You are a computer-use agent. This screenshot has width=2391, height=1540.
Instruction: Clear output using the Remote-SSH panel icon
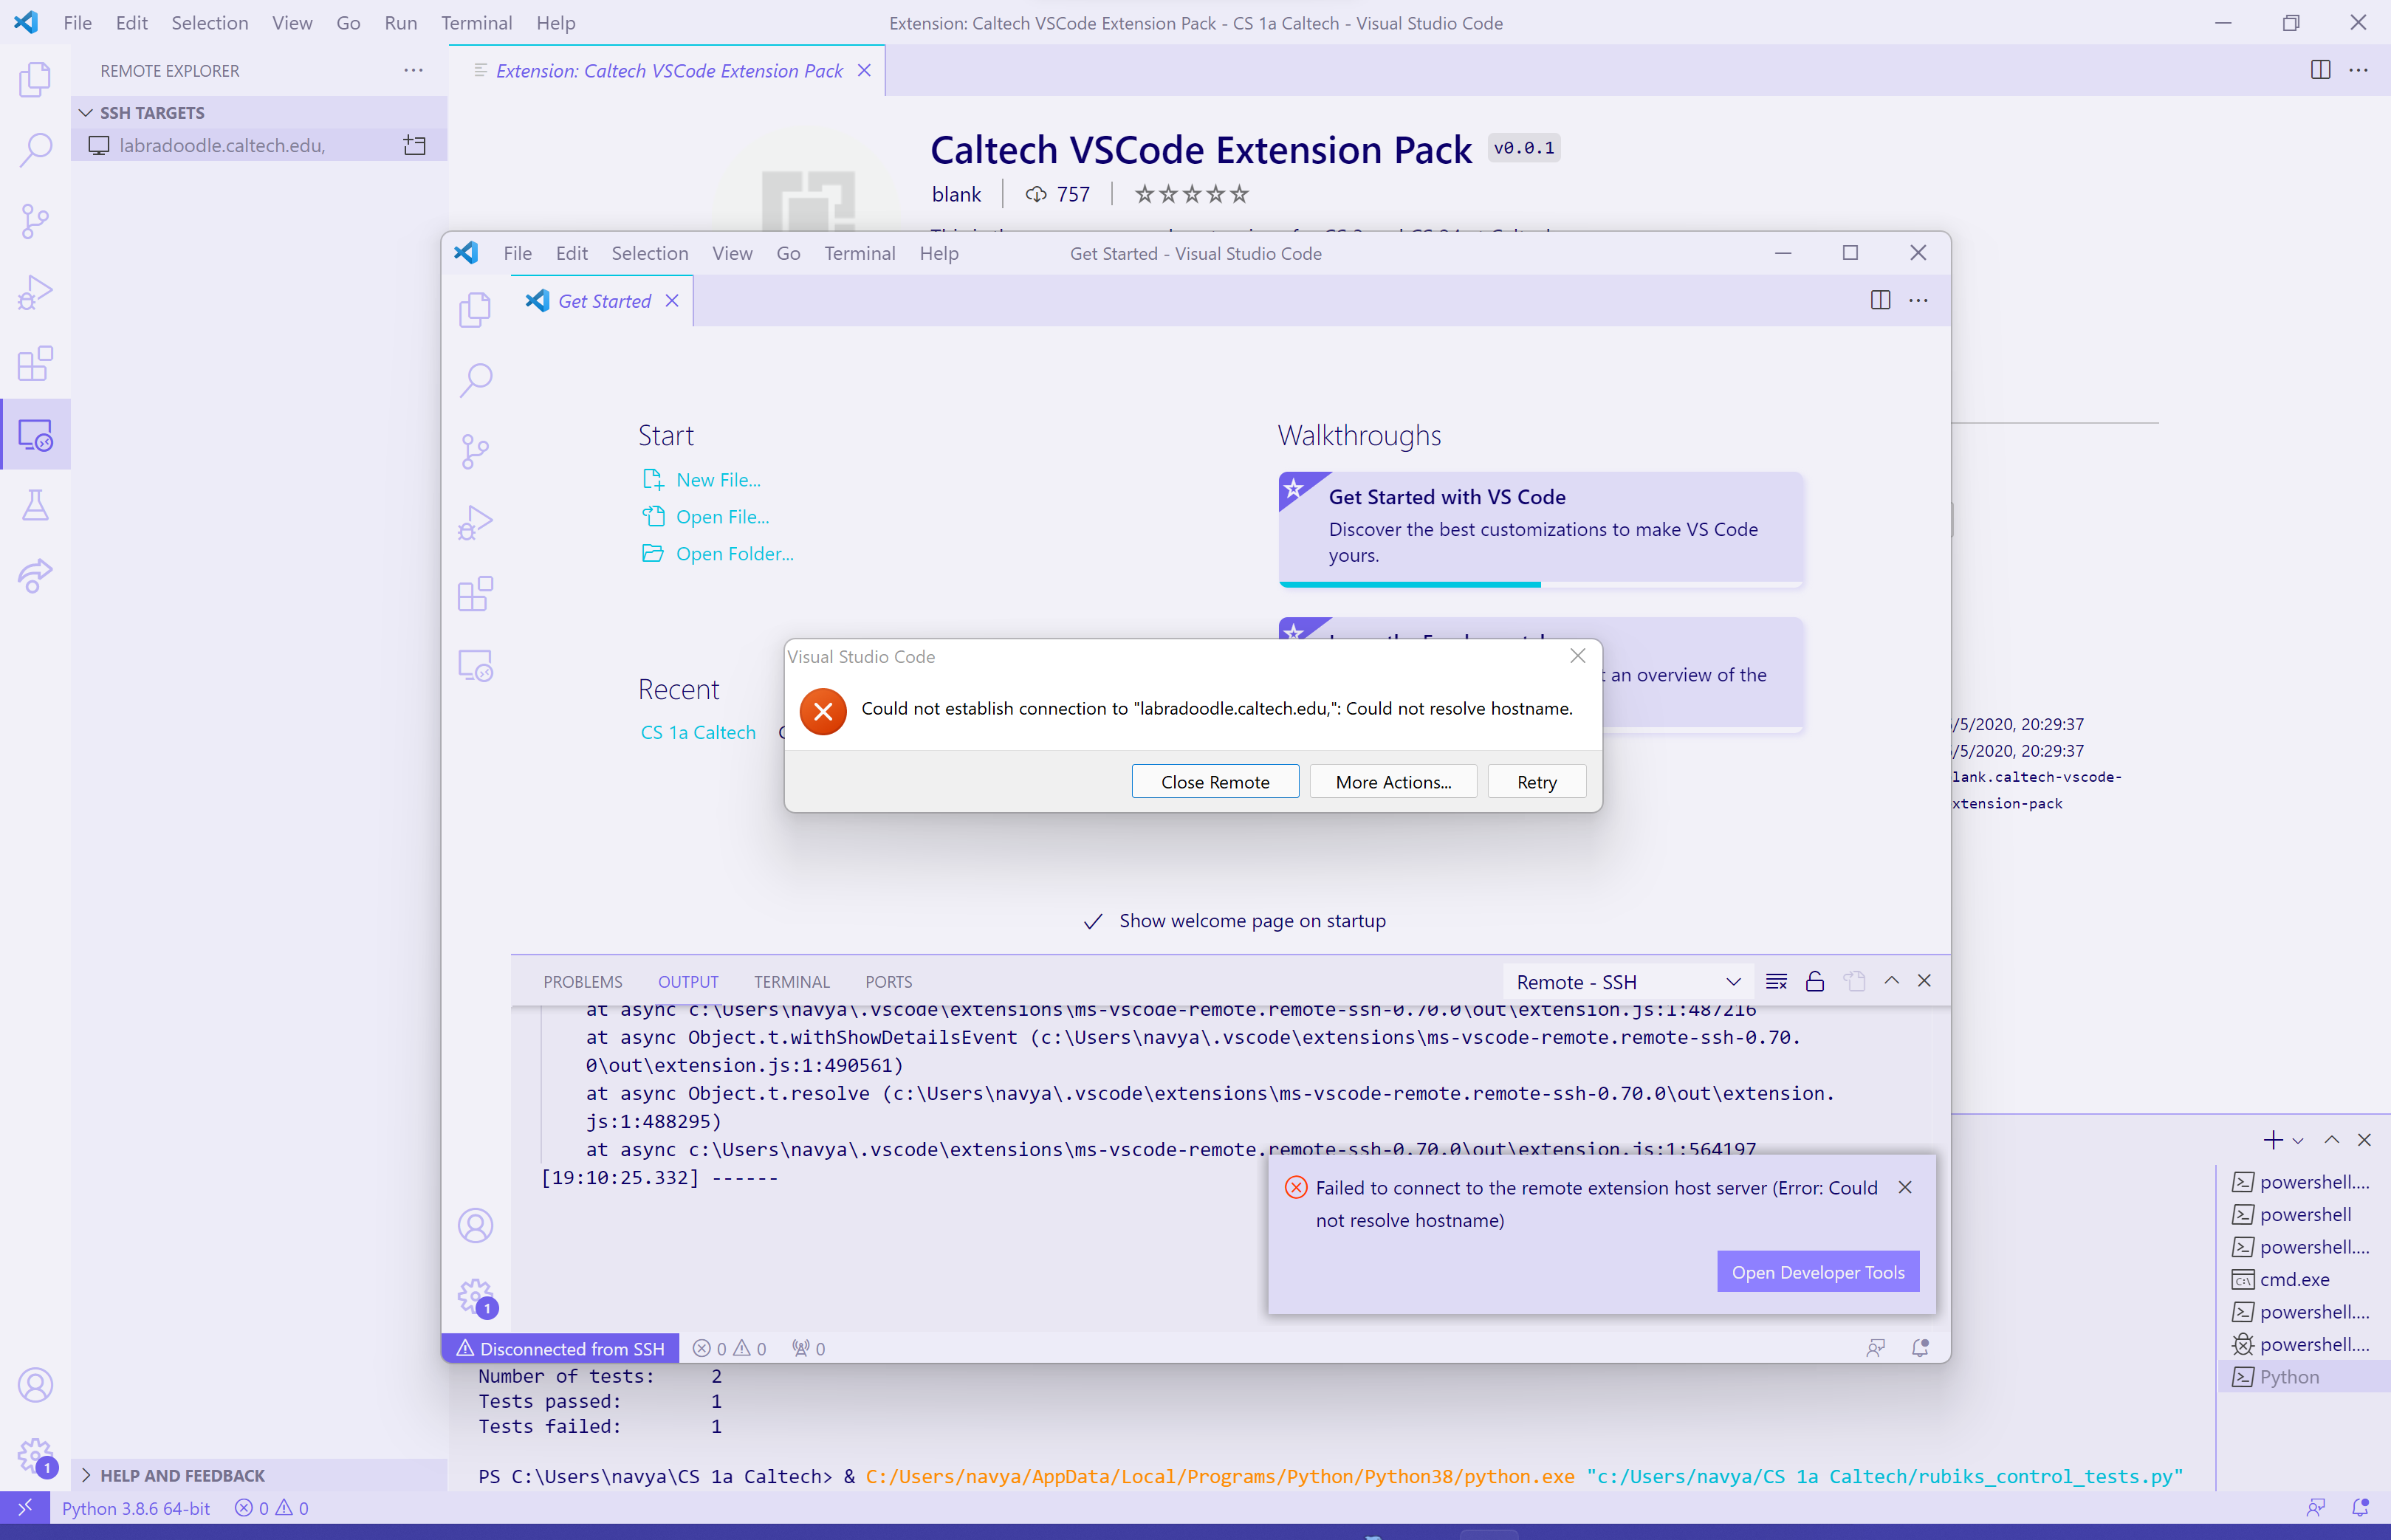click(1776, 981)
